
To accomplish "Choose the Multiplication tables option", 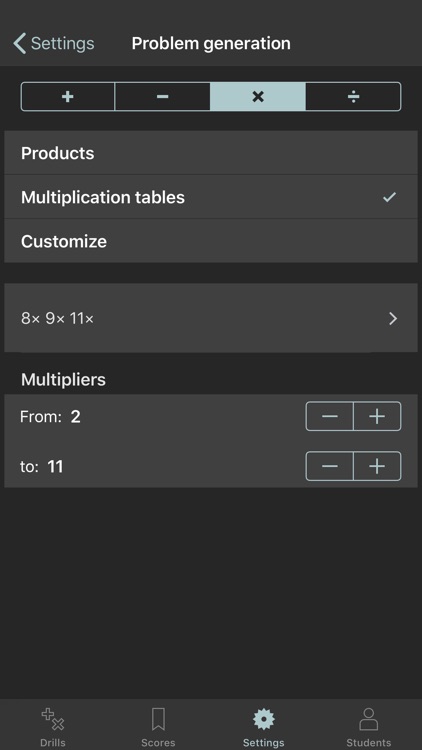I will coord(211,197).
